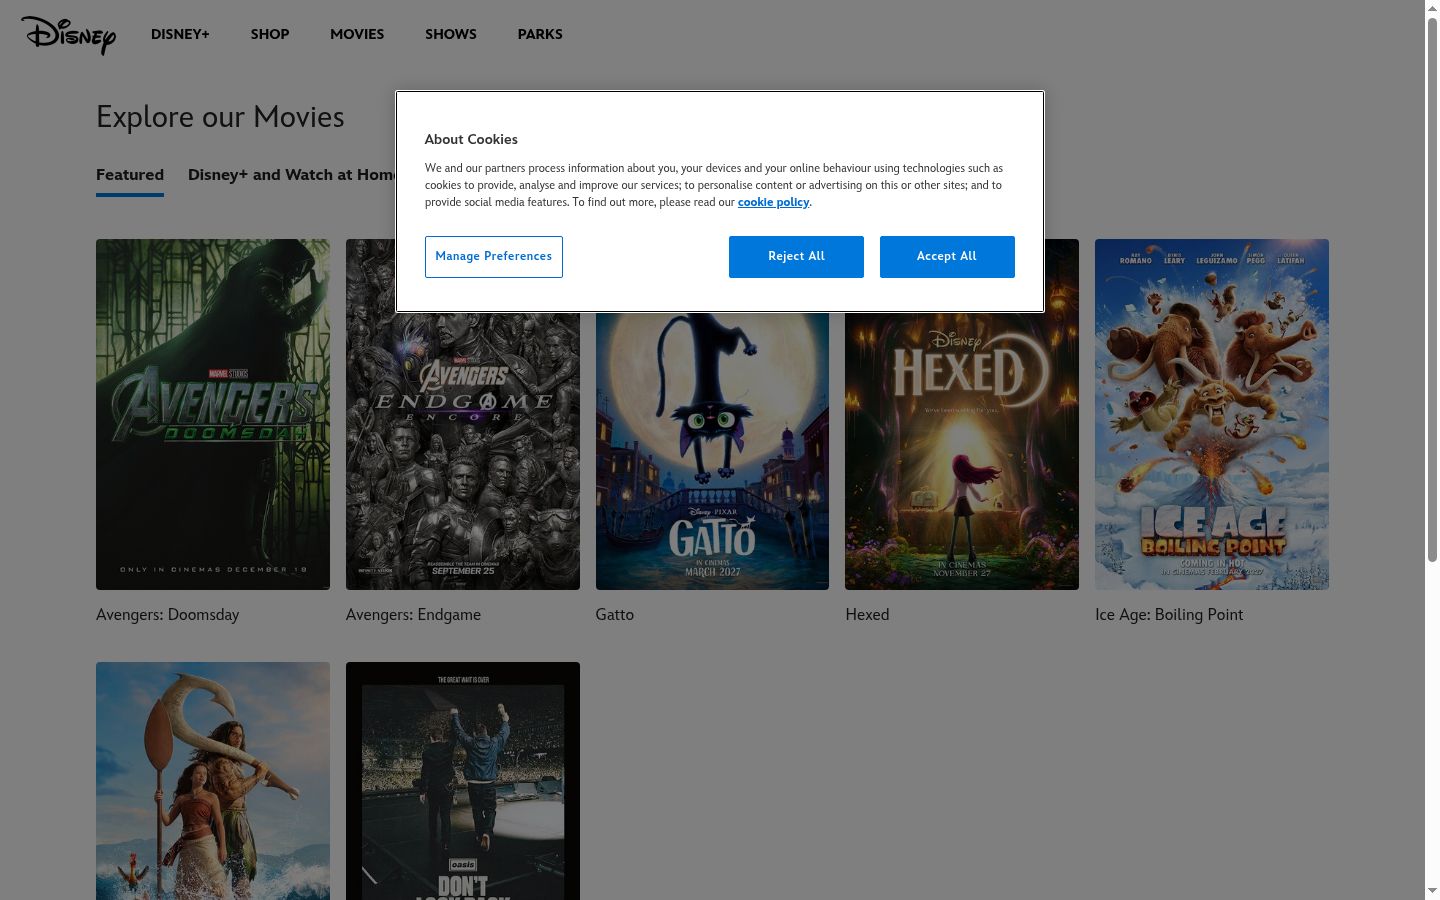
Task: Open the Hexed movie poster
Action: pos(962,450)
